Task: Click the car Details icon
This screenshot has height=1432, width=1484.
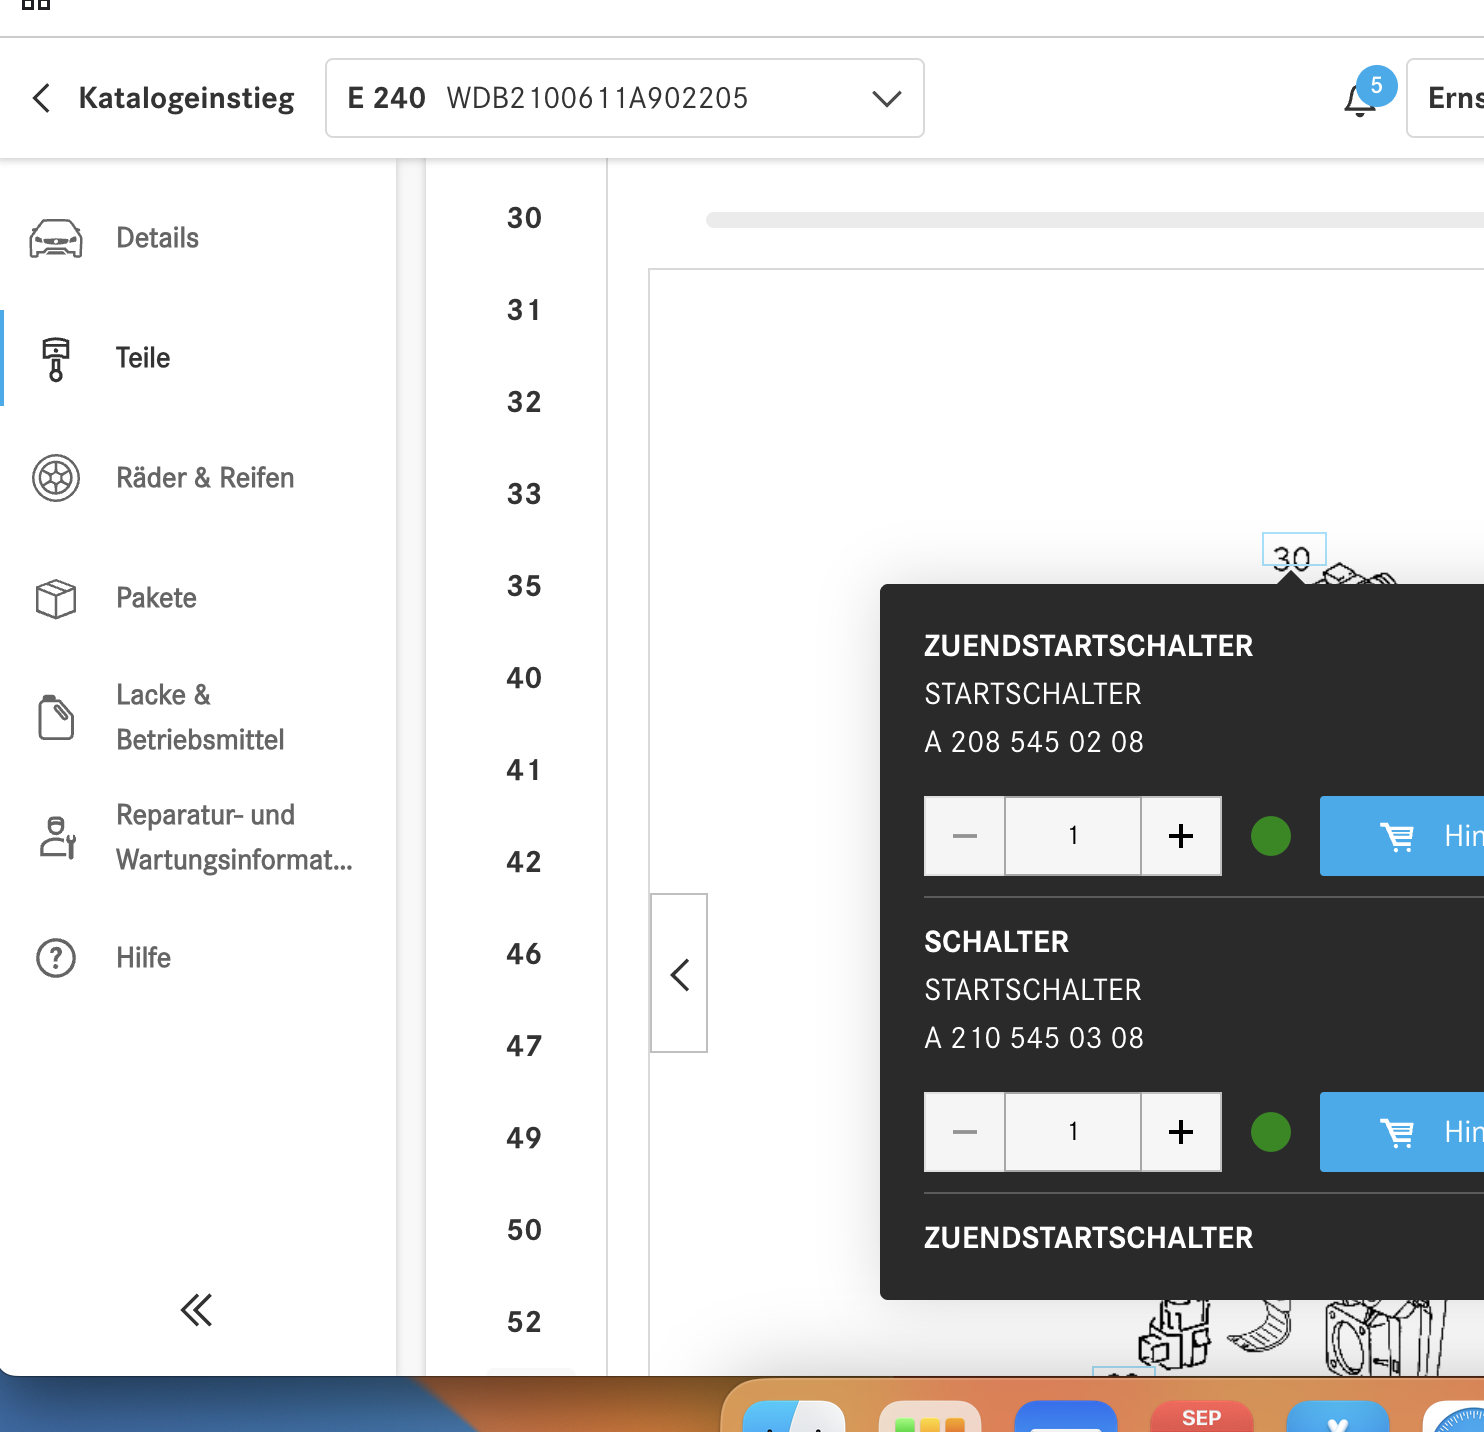Action: (56, 238)
